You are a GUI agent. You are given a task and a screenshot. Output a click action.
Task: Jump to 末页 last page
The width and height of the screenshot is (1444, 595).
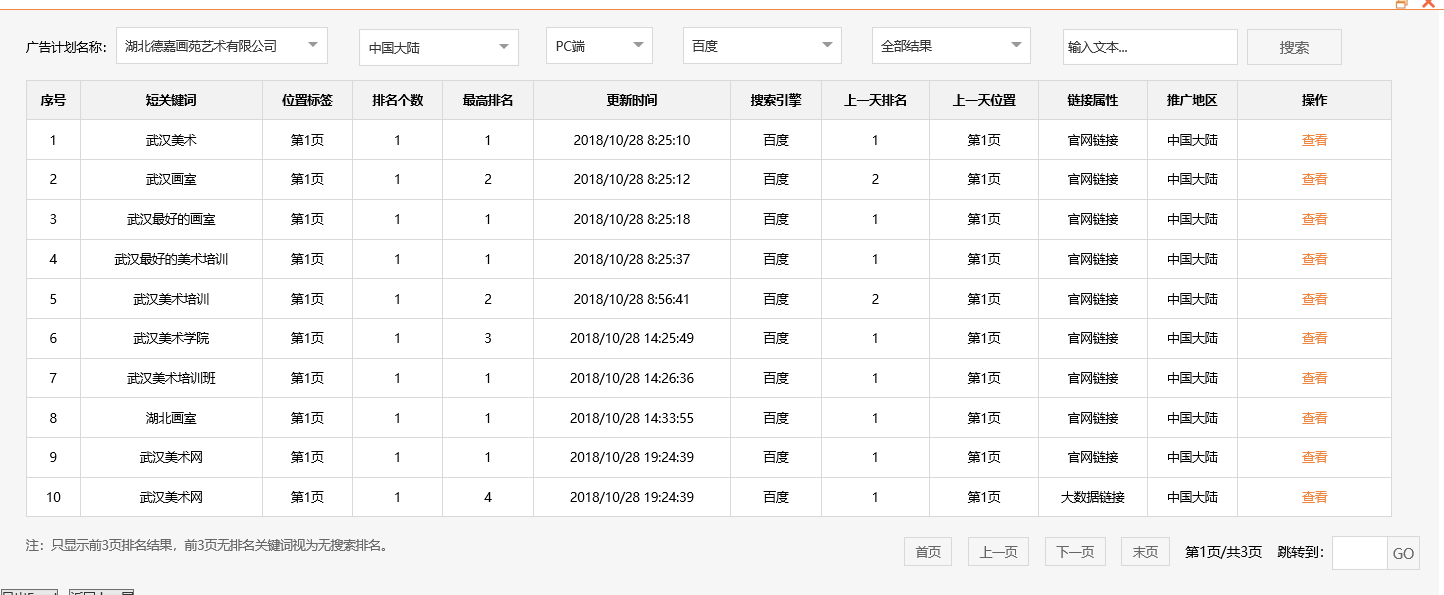coord(1143,551)
